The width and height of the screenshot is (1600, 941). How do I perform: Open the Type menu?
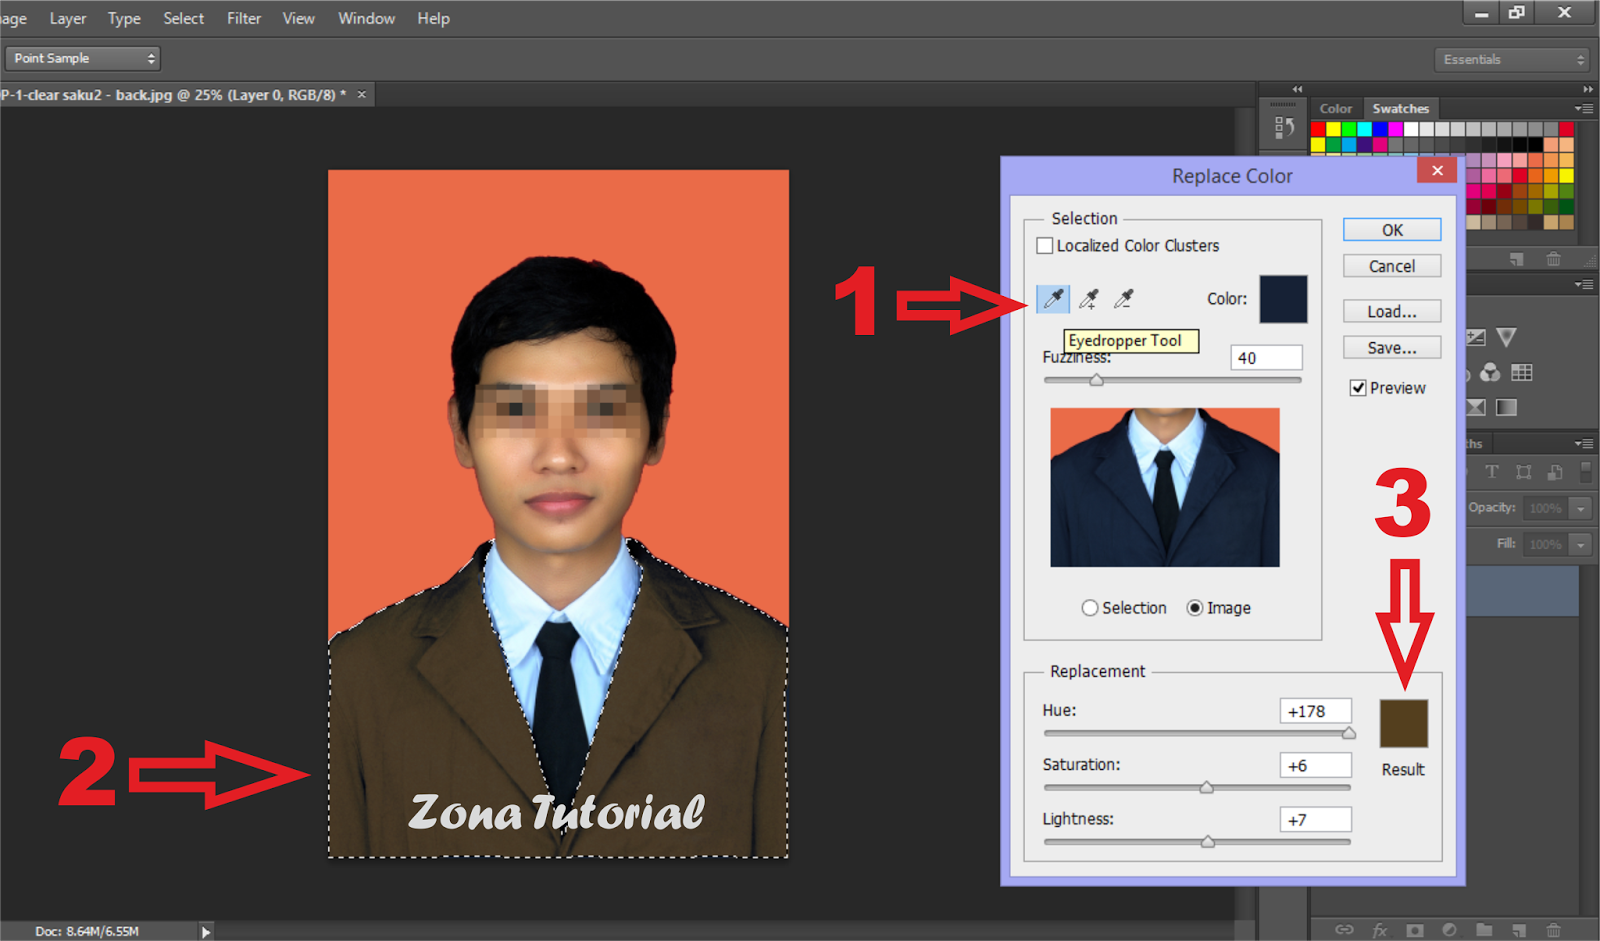124,18
